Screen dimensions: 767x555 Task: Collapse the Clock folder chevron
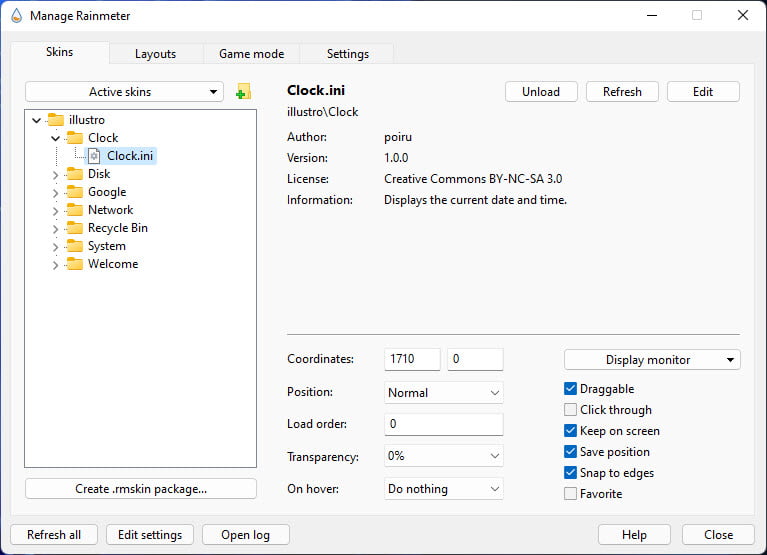coord(56,138)
